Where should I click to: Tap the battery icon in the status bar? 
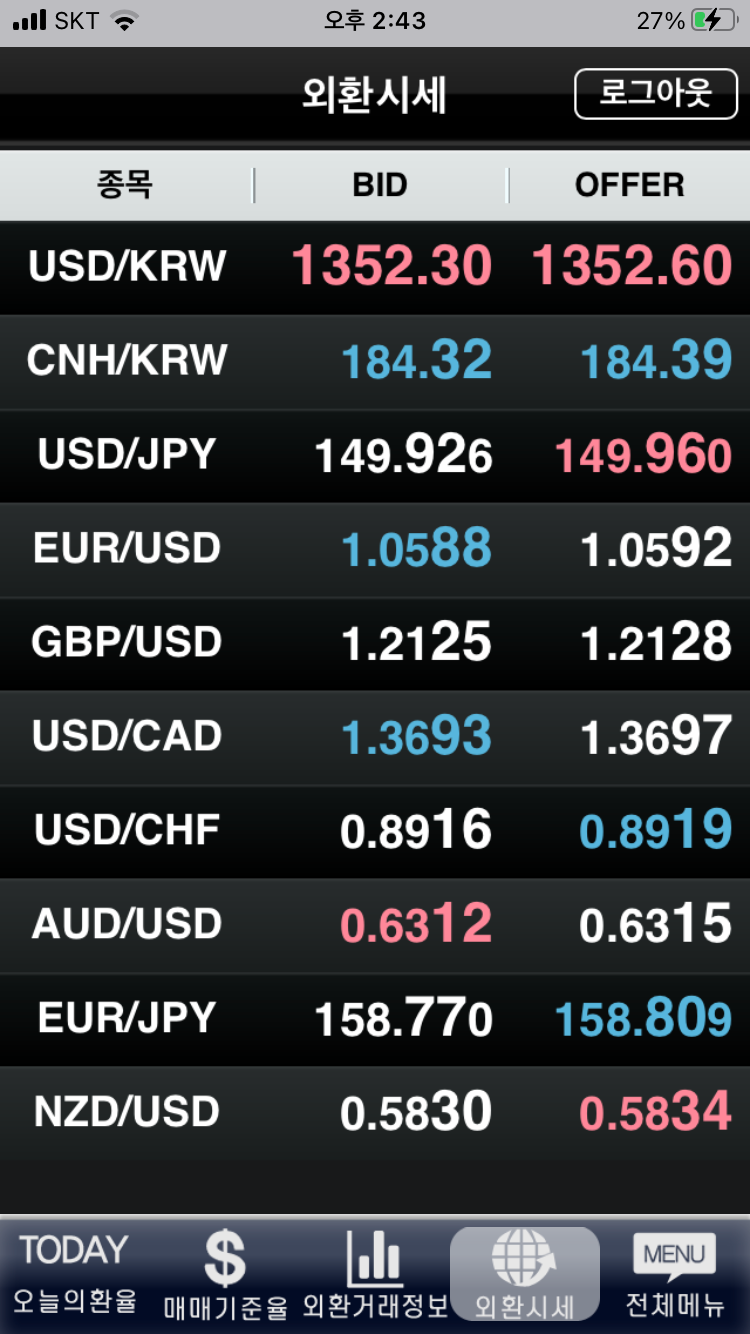(714, 20)
